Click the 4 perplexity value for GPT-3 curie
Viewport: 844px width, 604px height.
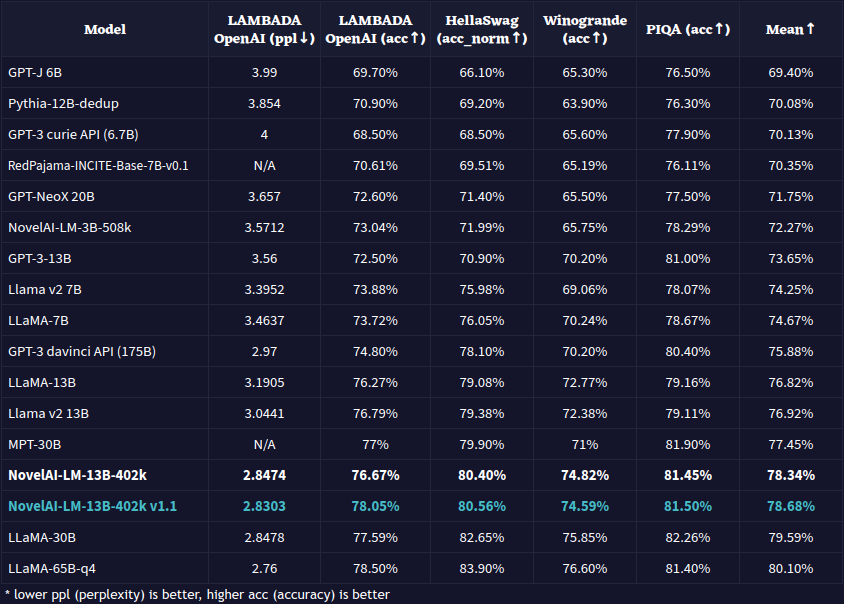[264, 135]
